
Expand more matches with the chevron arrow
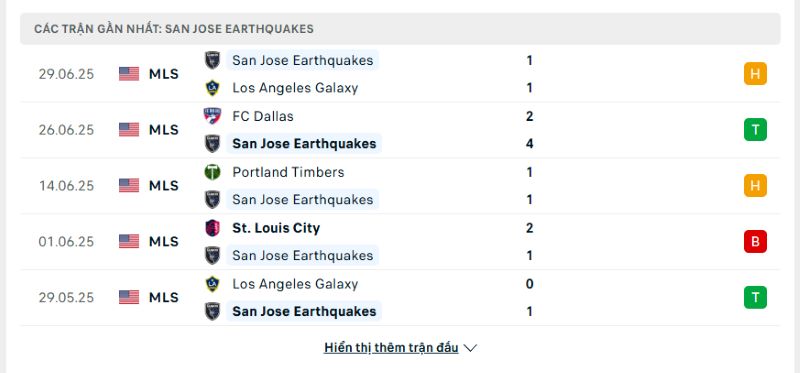pyautogui.click(x=470, y=349)
